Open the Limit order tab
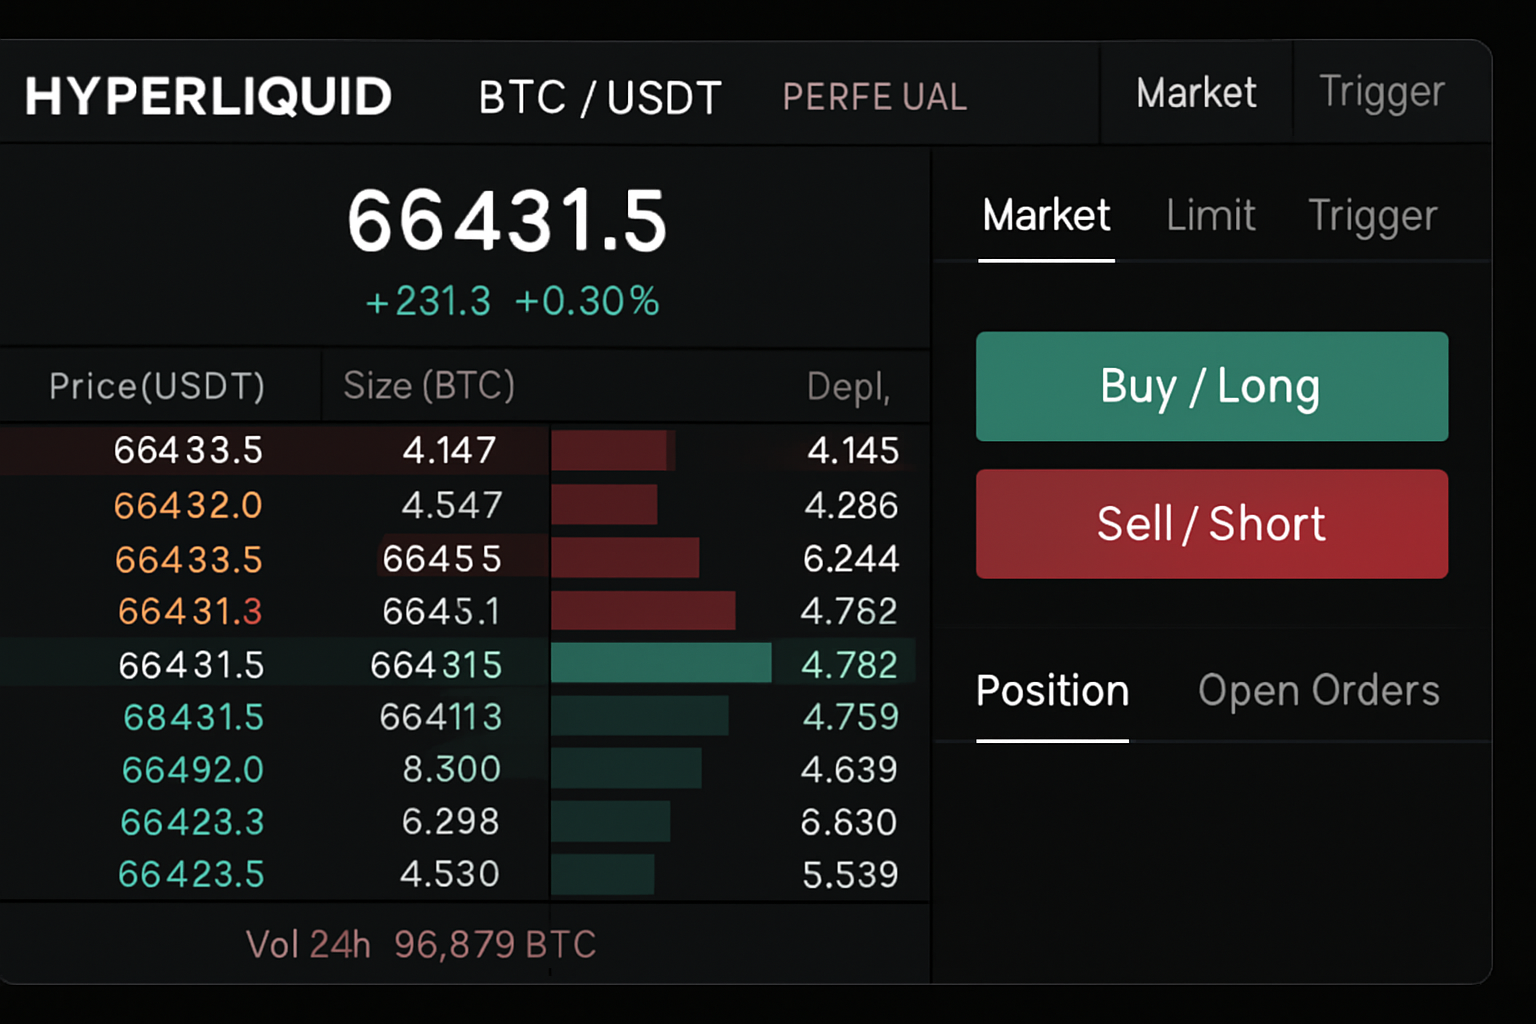1536x1024 pixels. pos(1211,216)
